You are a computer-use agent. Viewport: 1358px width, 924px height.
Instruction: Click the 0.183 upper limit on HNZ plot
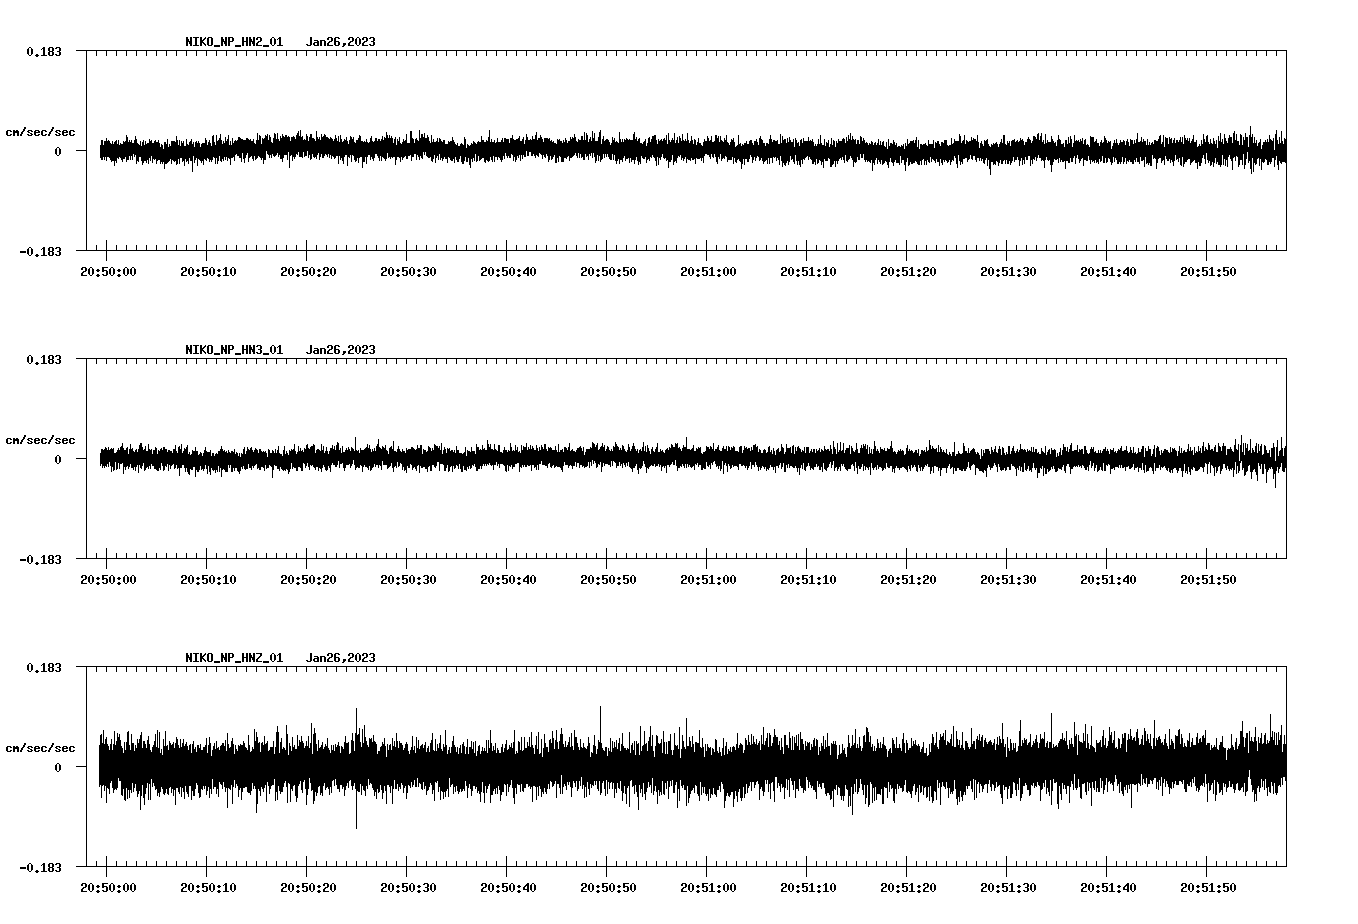44,667
